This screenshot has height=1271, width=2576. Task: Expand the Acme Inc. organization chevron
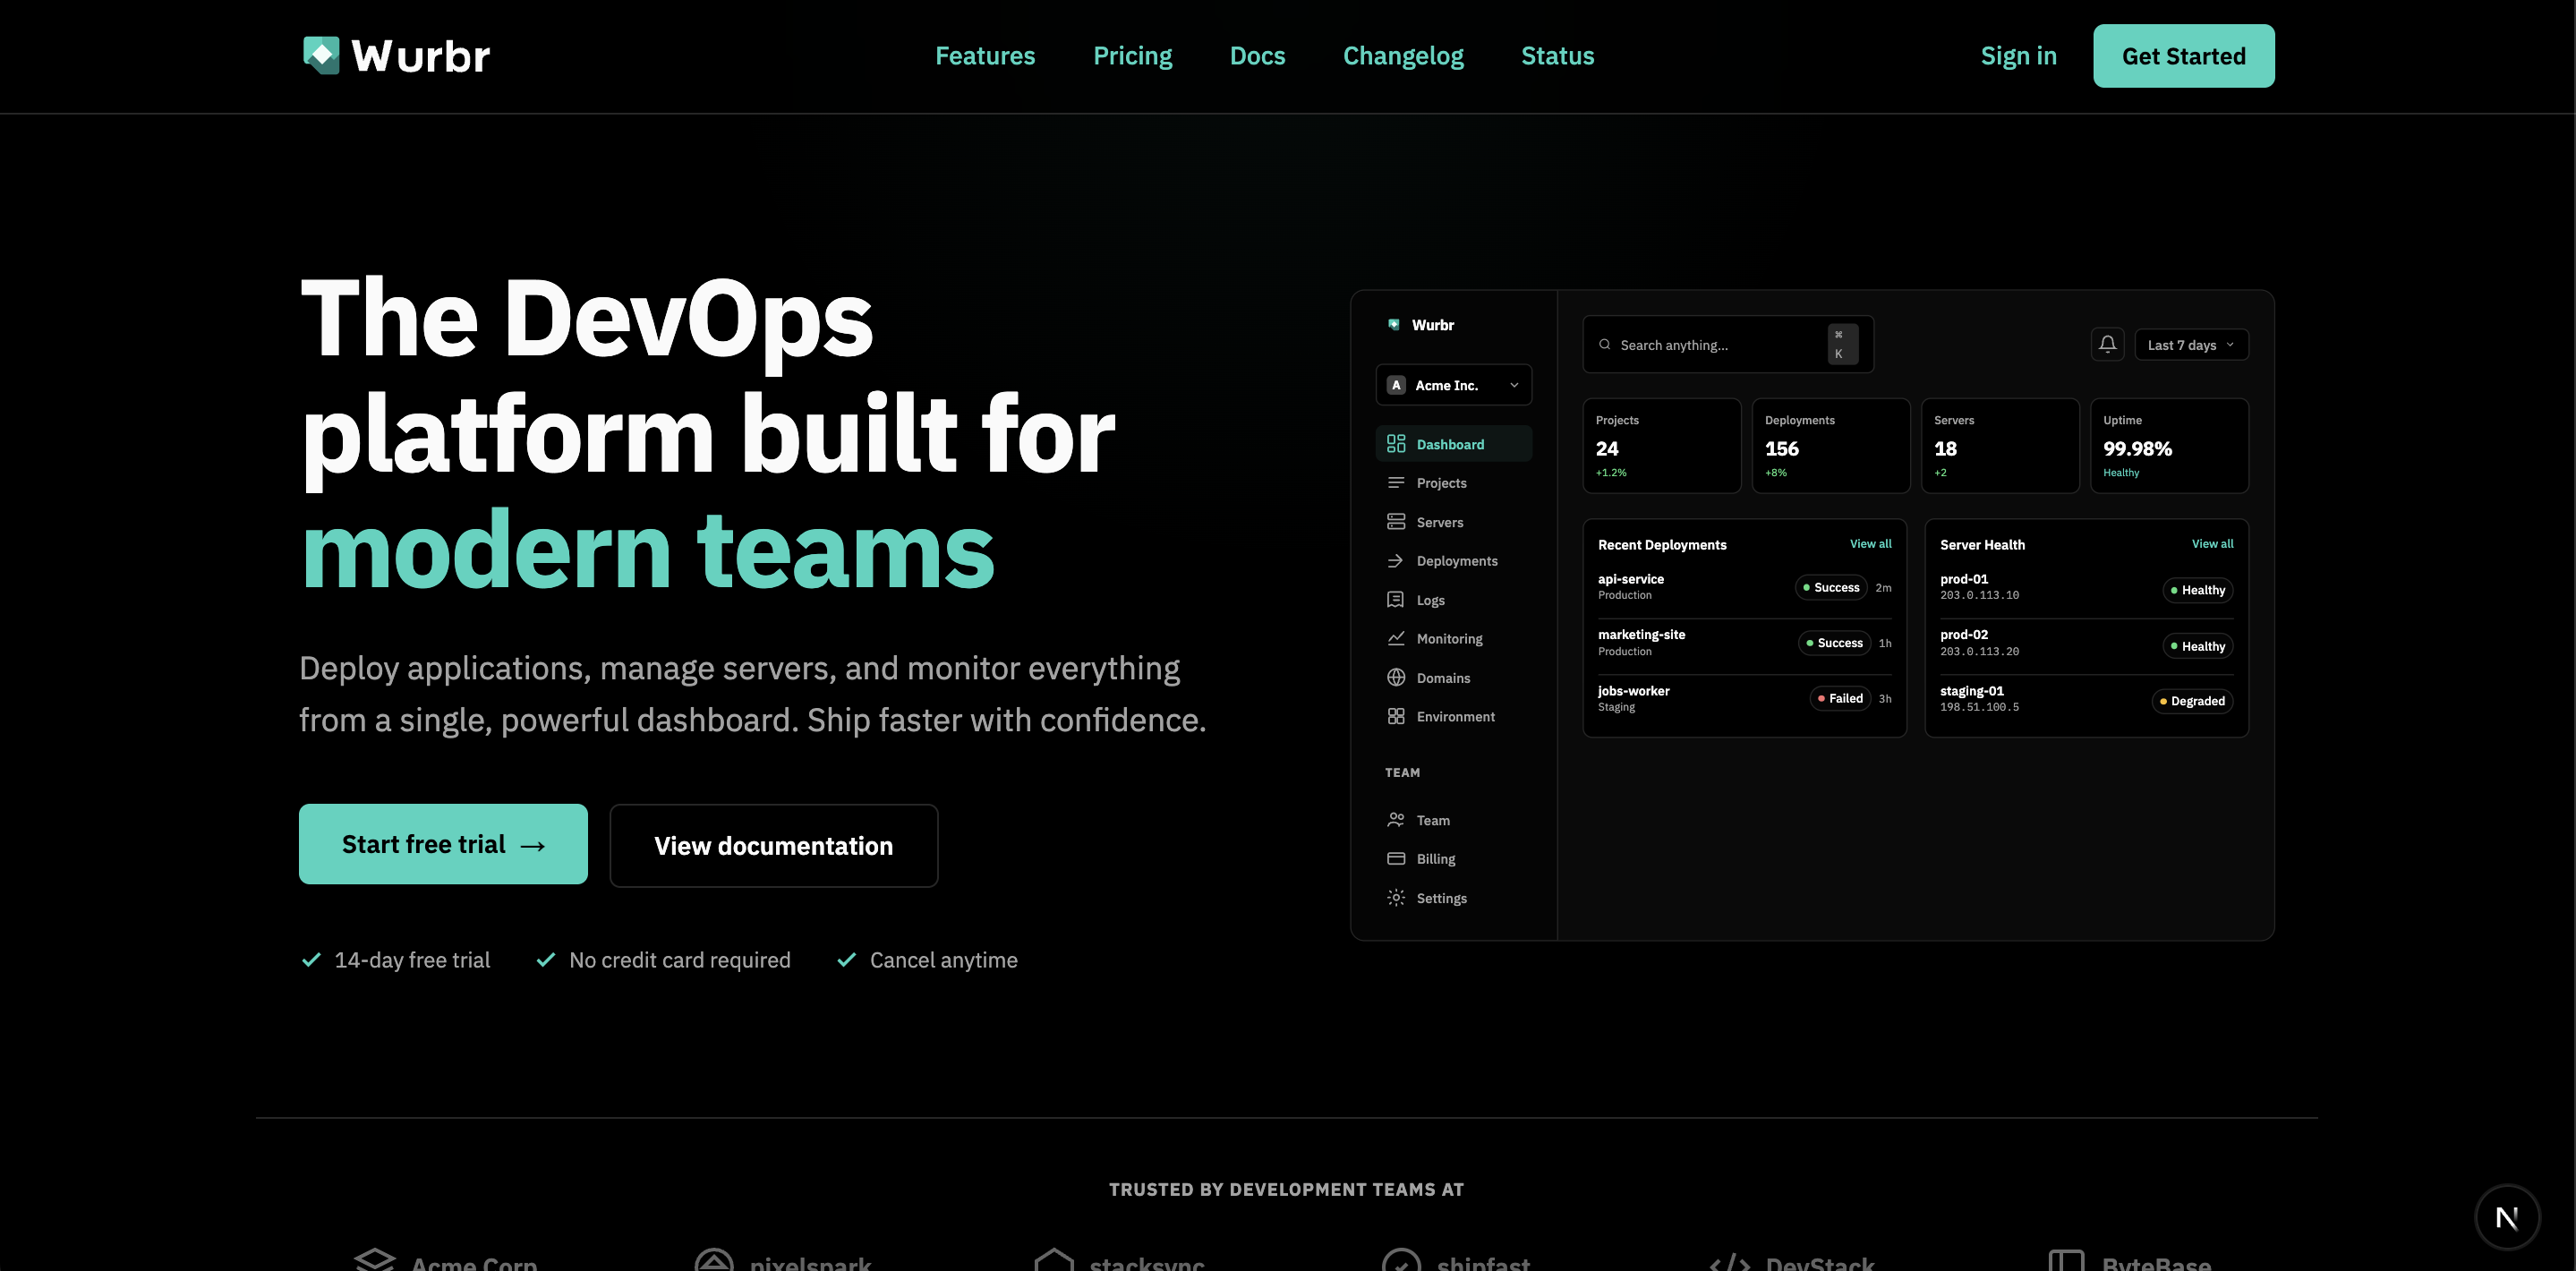1514,385
